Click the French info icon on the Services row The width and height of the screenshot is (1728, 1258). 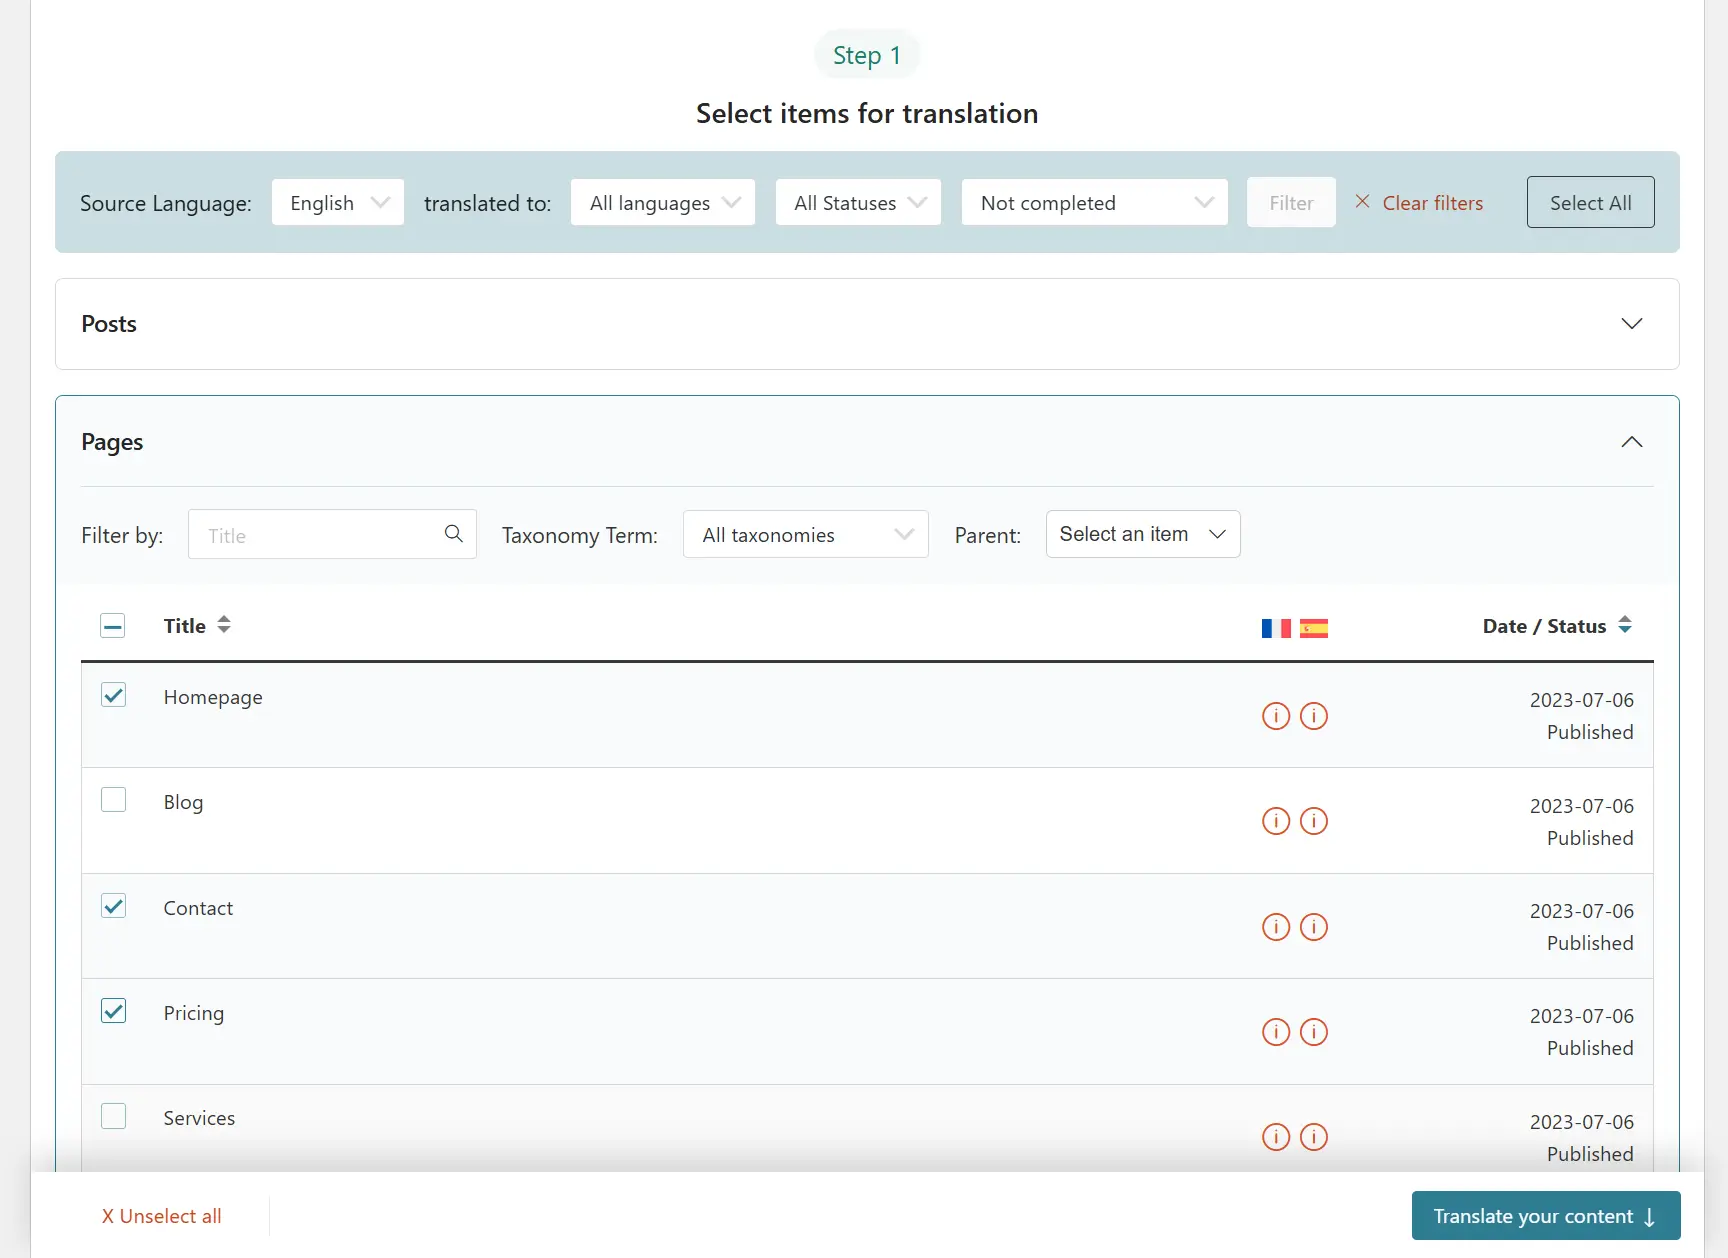pyautogui.click(x=1276, y=1137)
